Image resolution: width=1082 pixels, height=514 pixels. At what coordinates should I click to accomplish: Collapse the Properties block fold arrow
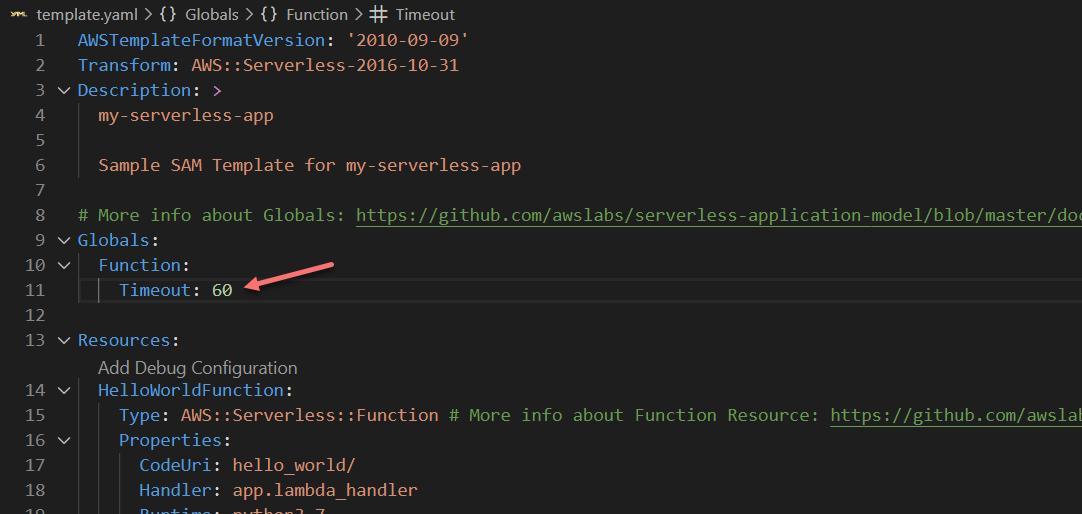(x=64, y=440)
